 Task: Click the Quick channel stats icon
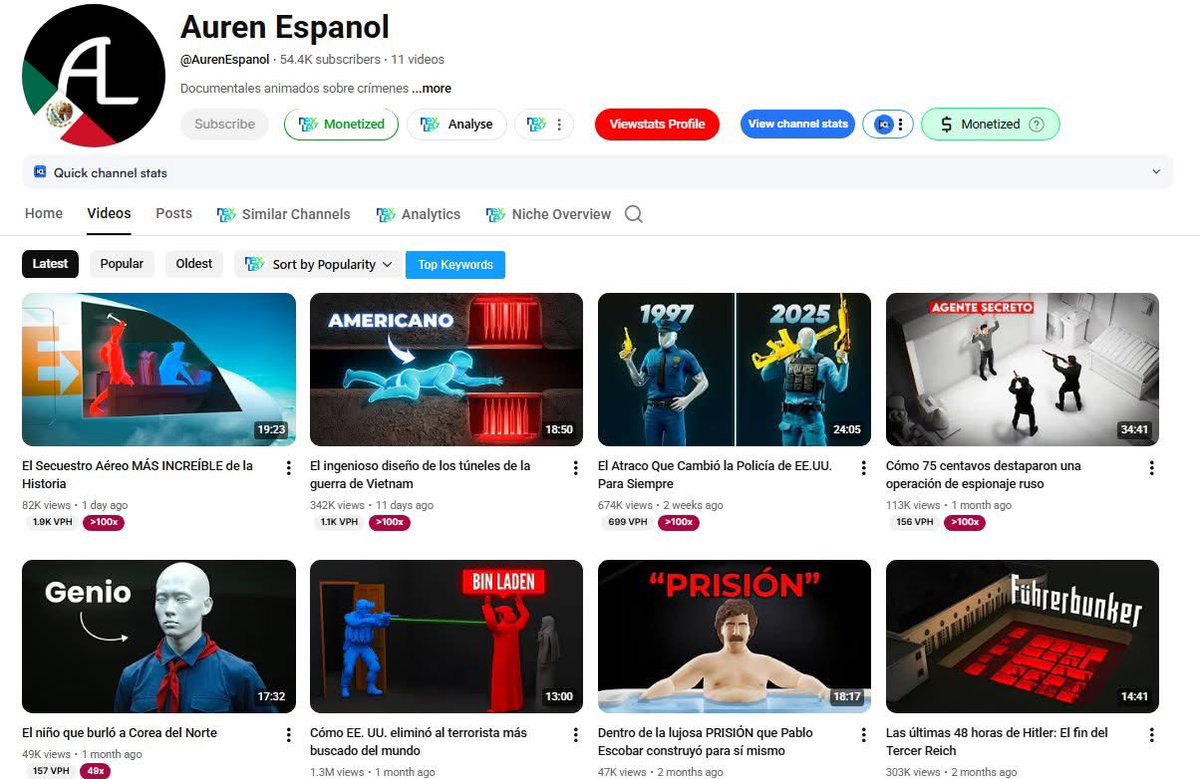tap(40, 173)
